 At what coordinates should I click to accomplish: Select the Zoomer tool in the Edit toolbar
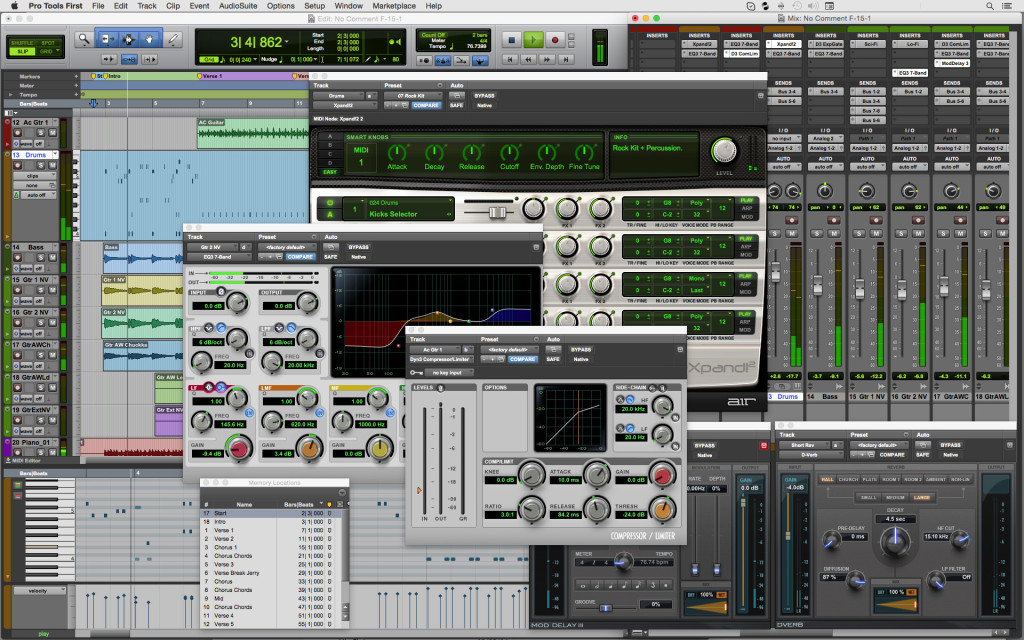[x=85, y=40]
